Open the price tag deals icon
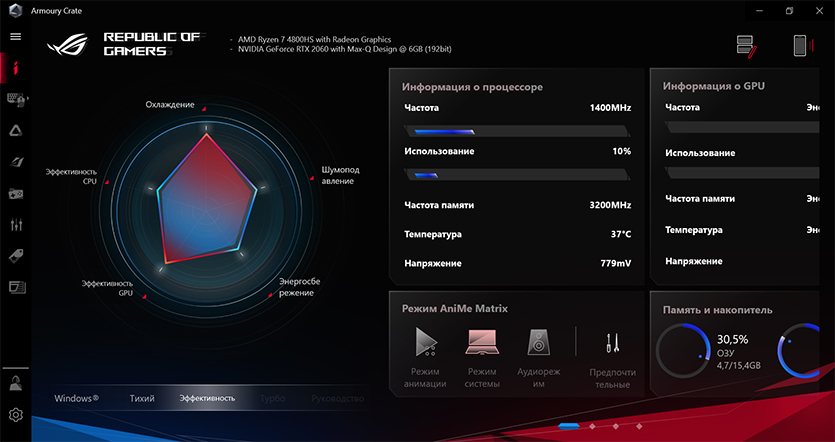 coord(16,256)
